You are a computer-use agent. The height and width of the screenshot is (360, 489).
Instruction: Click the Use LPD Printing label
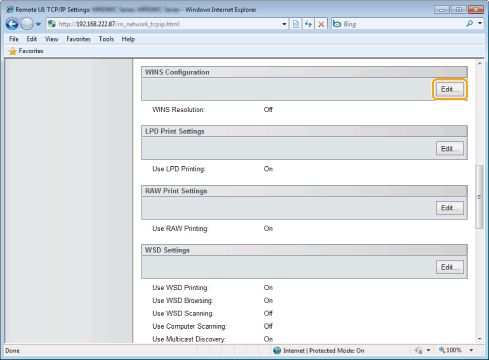click(x=179, y=169)
